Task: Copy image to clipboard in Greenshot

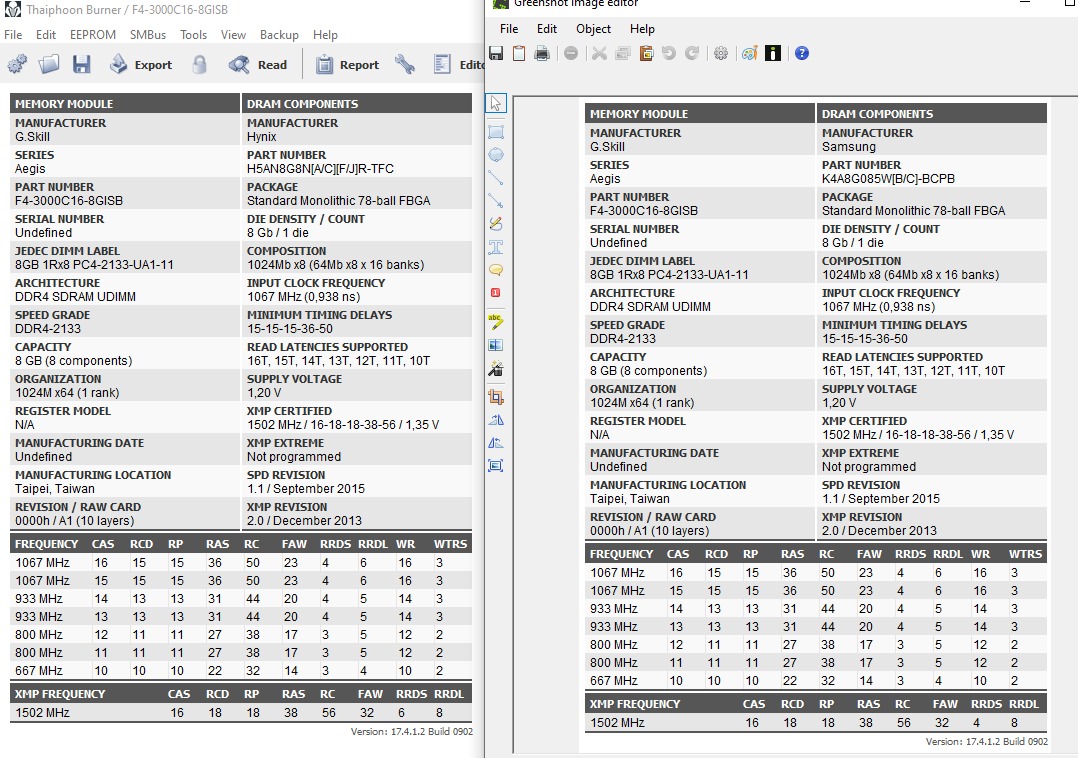Action: pyautogui.click(x=519, y=54)
